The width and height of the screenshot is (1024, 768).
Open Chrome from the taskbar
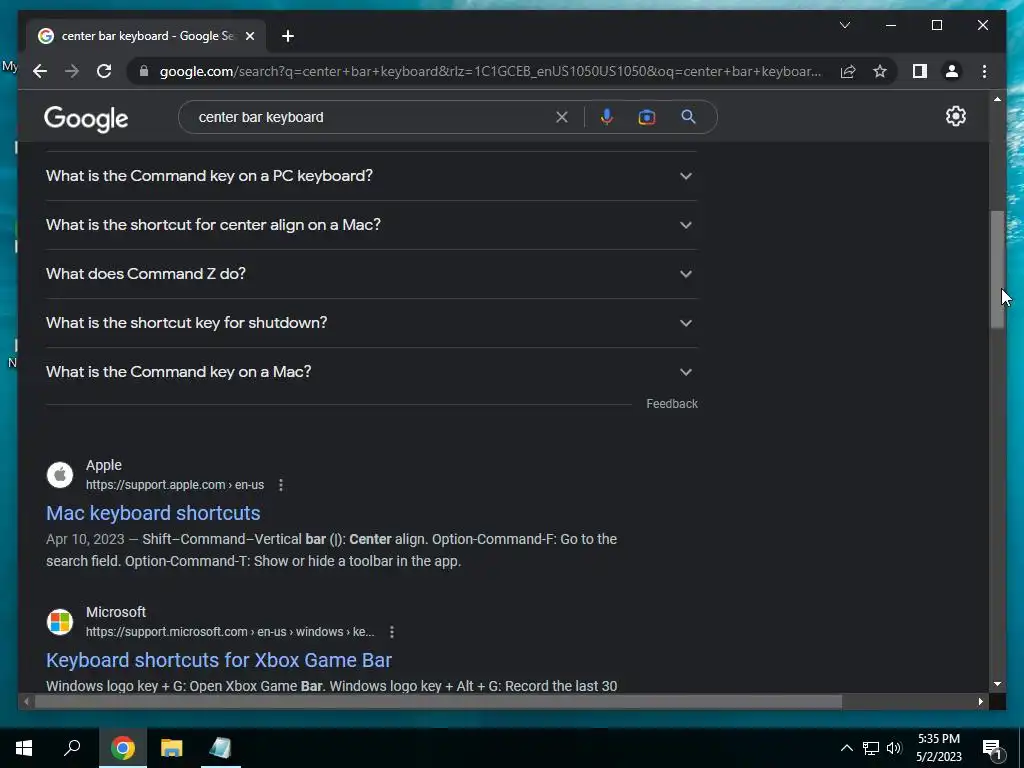tap(122, 748)
